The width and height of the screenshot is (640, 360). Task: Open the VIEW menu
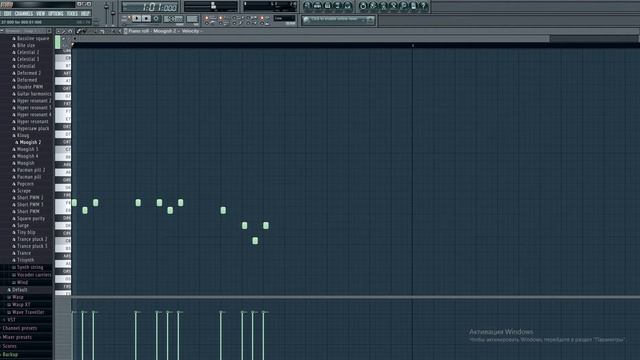coord(40,13)
